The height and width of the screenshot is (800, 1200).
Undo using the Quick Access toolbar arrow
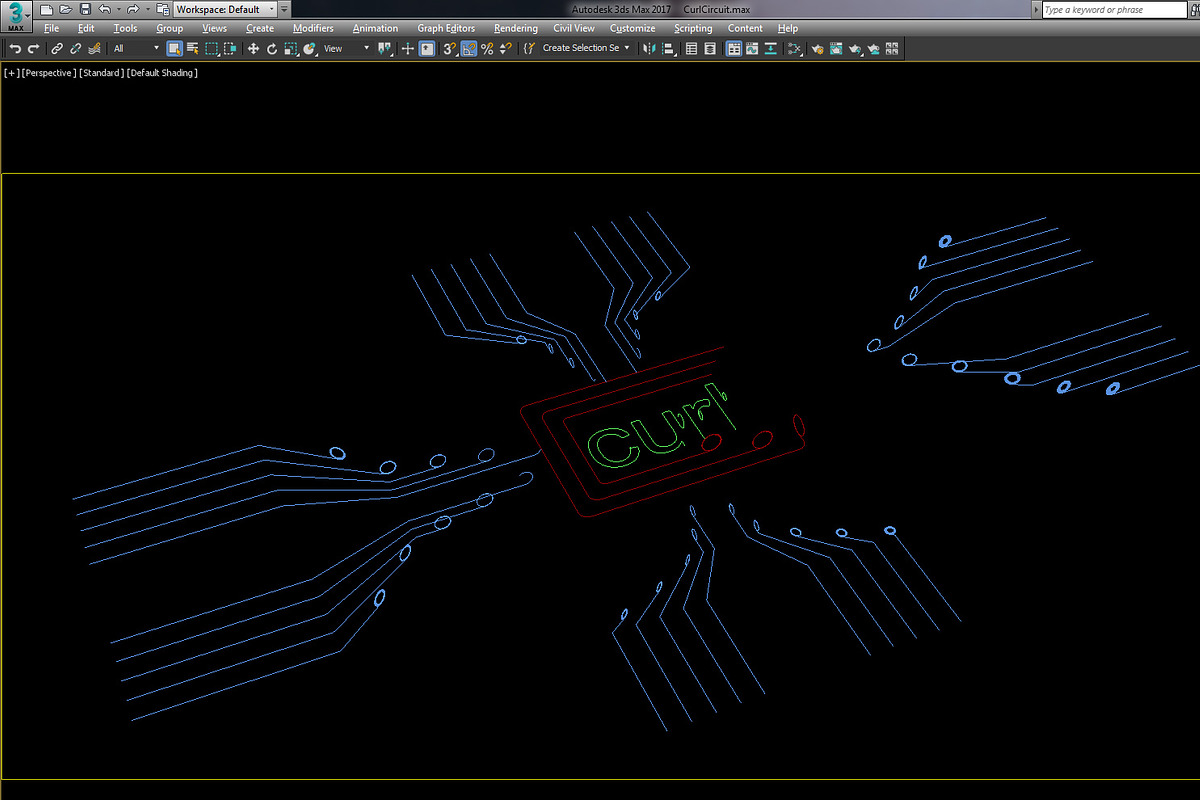pyautogui.click(x=105, y=9)
